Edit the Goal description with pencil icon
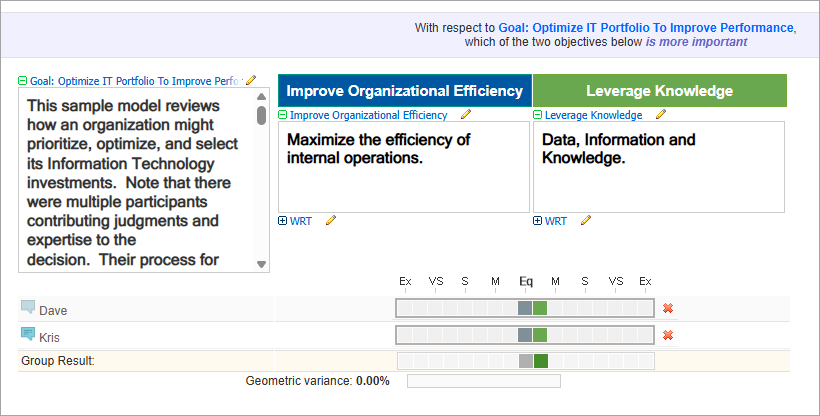Screen dimensions: 820x416 coord(251,81)
